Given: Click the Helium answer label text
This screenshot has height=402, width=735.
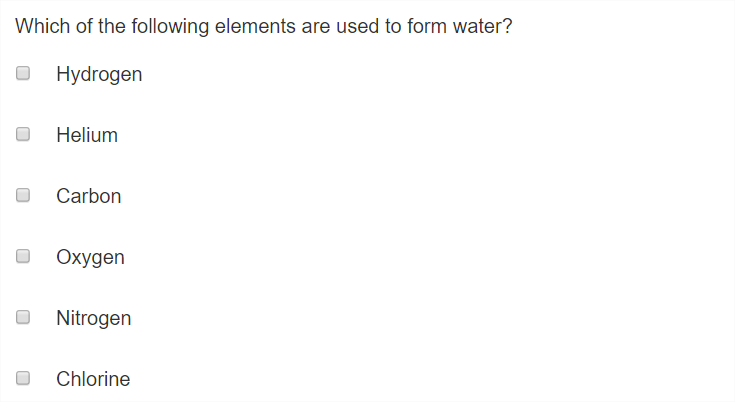Looking at the screenshot, I should pos(87,135).
